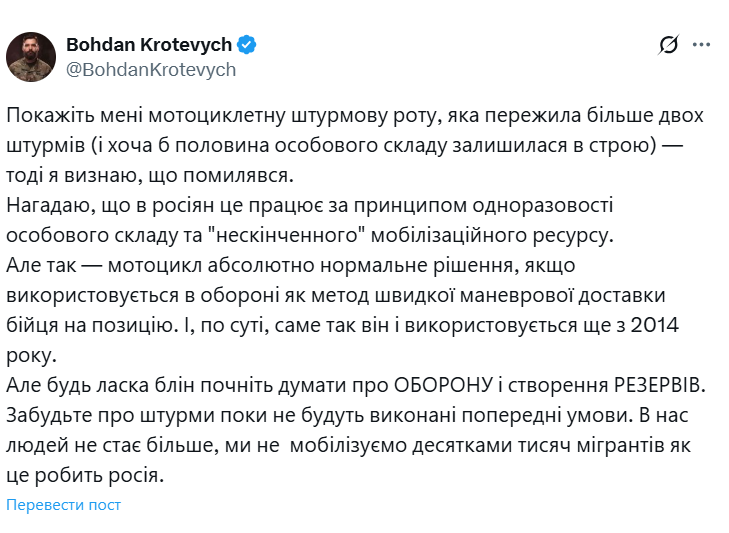Click the display name Bohdan Krotevych
Image resolution: width=729 pixels, height=533 pixels.
(149, 45)
